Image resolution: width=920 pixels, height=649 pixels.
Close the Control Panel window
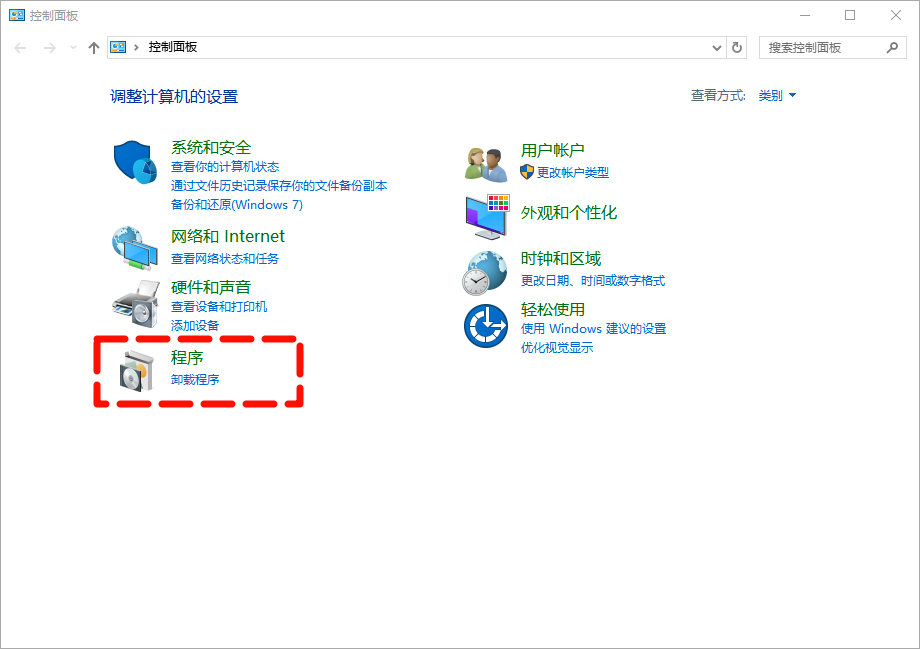[x=895, y=15]
